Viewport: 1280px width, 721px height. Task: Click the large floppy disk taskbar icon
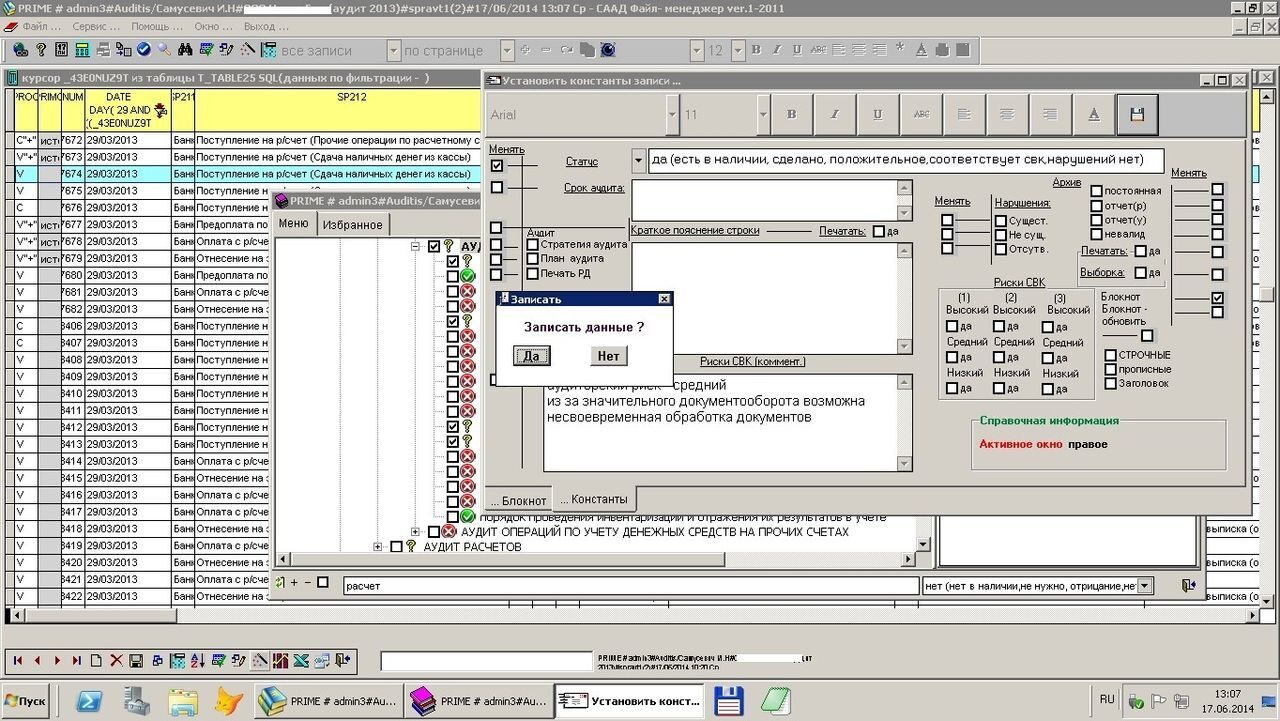[x=728, y=701]
